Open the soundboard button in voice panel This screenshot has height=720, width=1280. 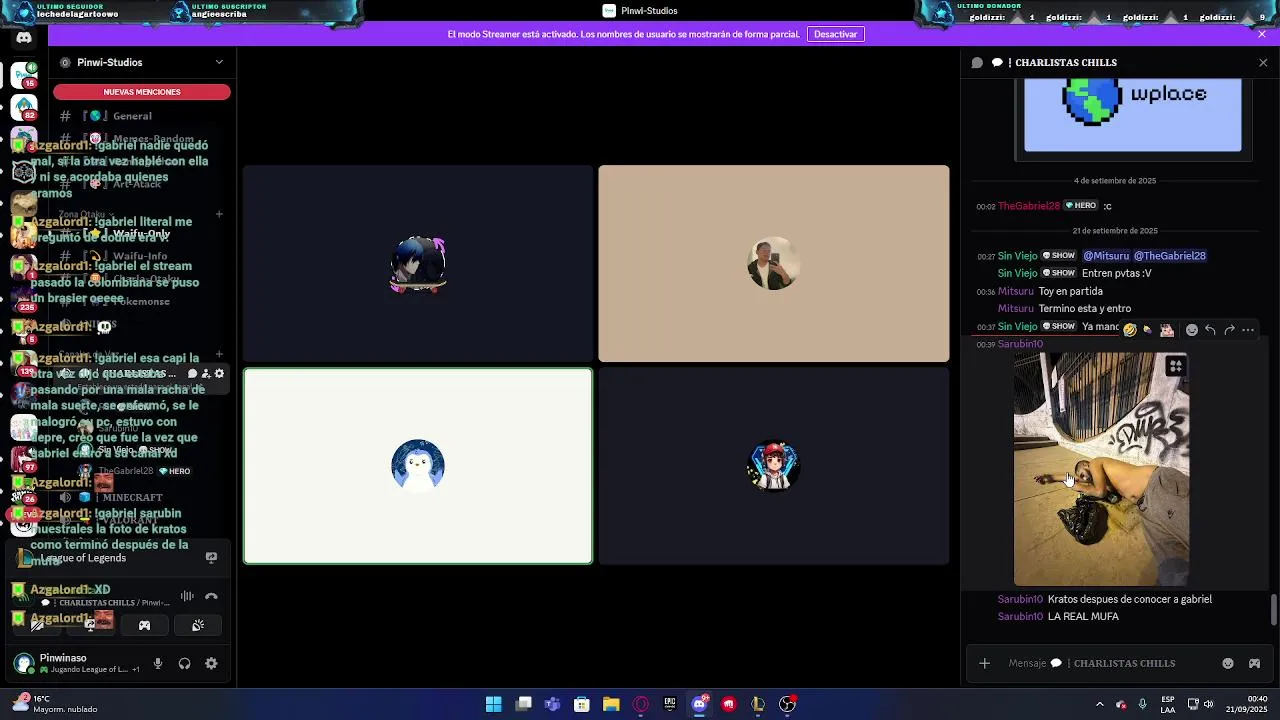pyautogui.click(x=198, y=625)
